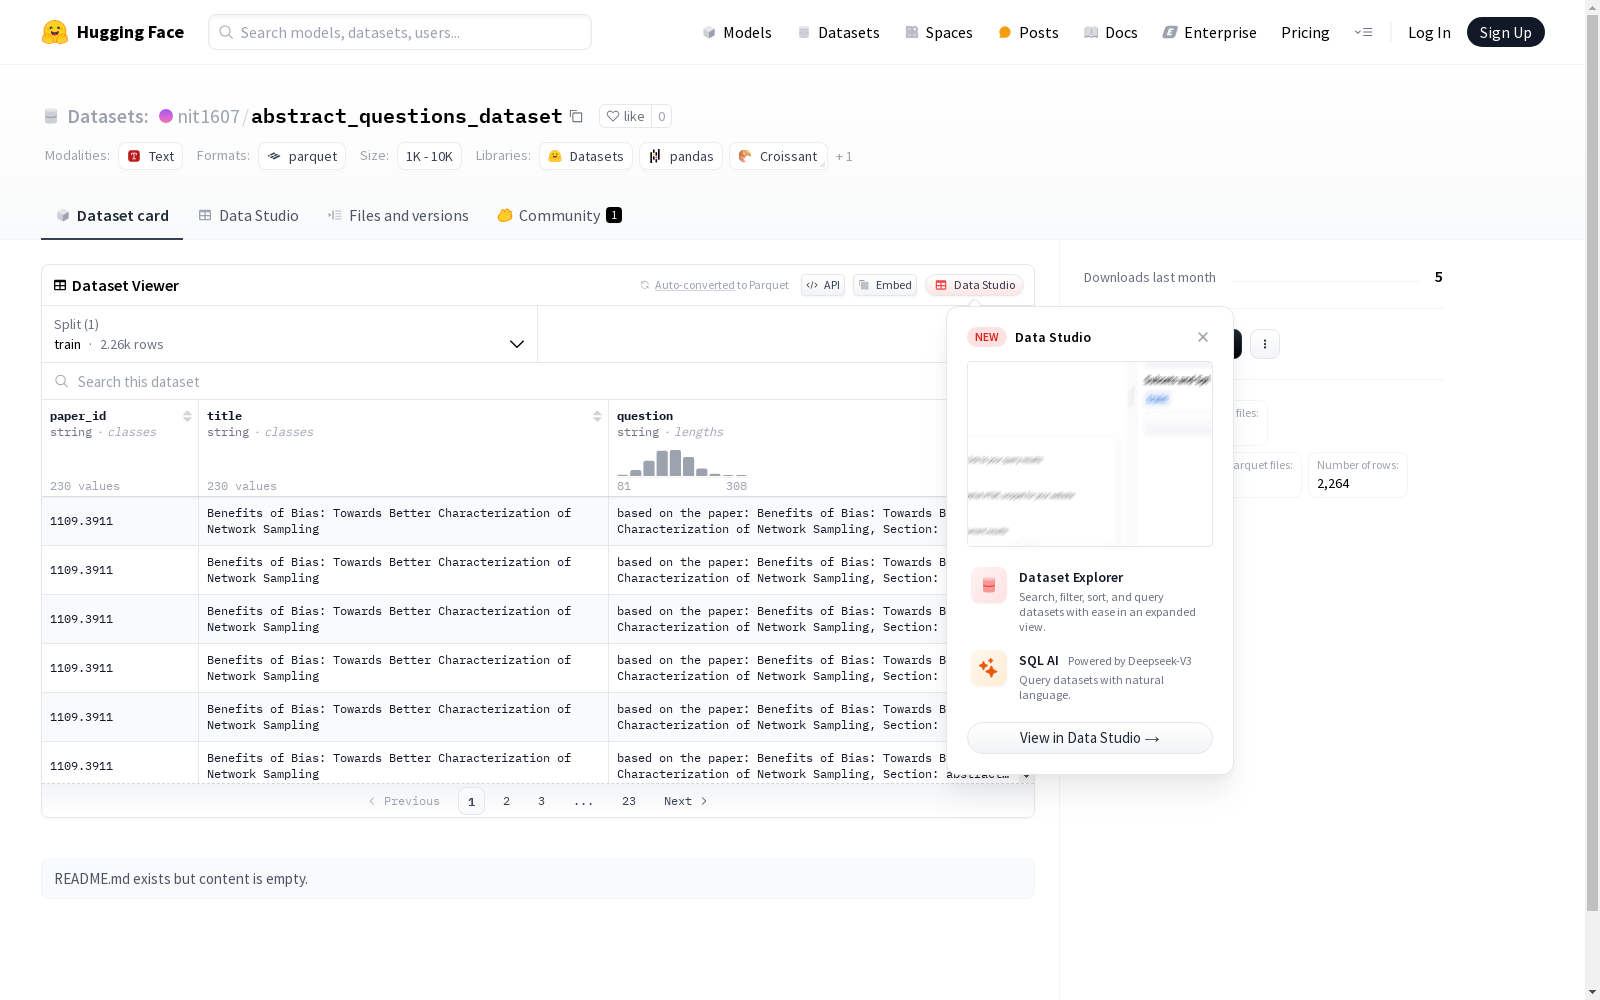Open Posts in the top navigation

click(1029, 32)
